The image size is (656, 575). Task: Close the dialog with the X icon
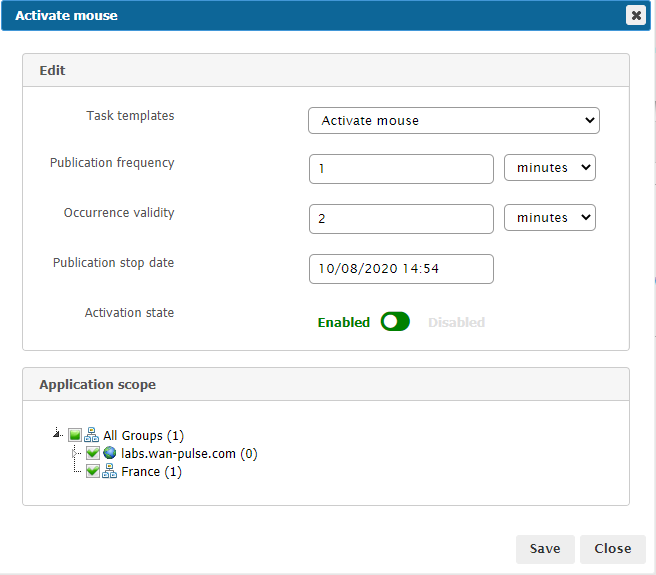635,15
